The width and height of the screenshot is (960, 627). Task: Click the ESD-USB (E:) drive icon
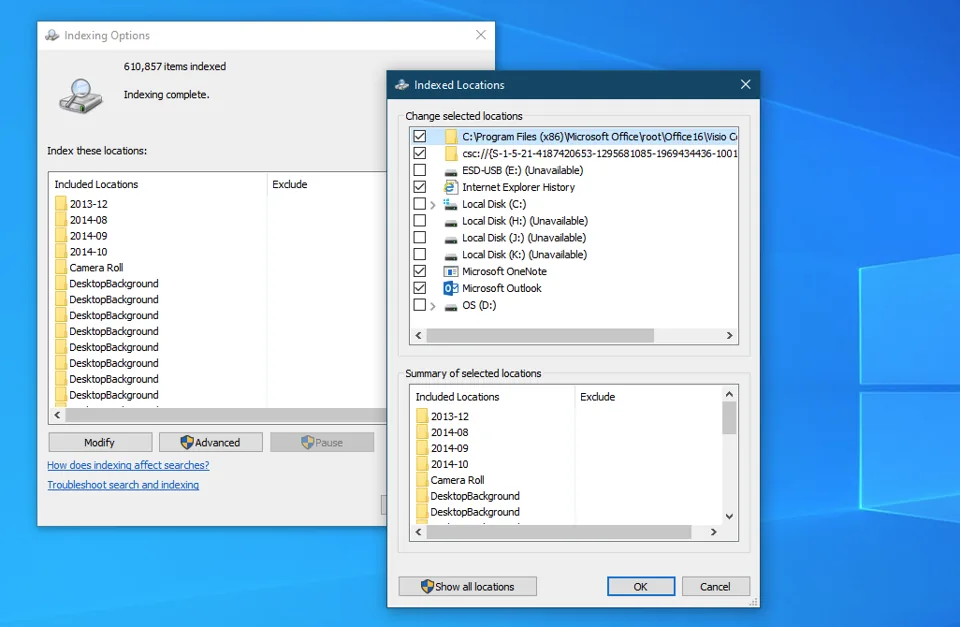450,170
